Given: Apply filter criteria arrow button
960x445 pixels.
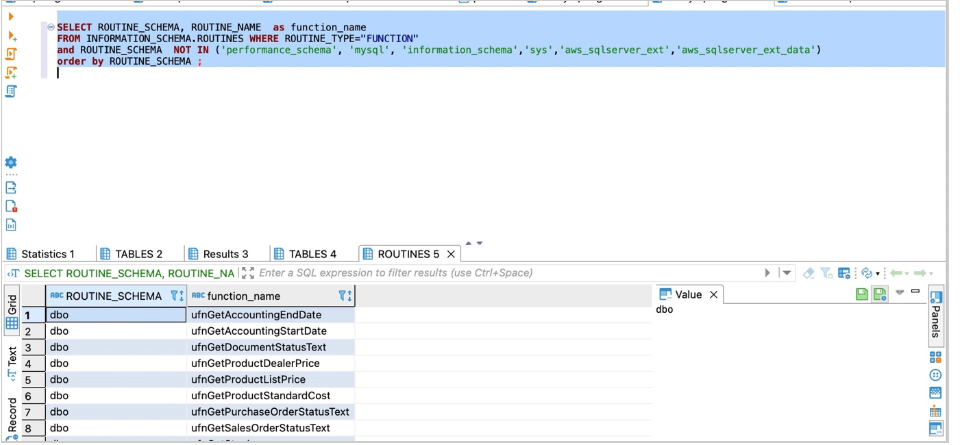Looking at the screenshot, I should [768, 273].
